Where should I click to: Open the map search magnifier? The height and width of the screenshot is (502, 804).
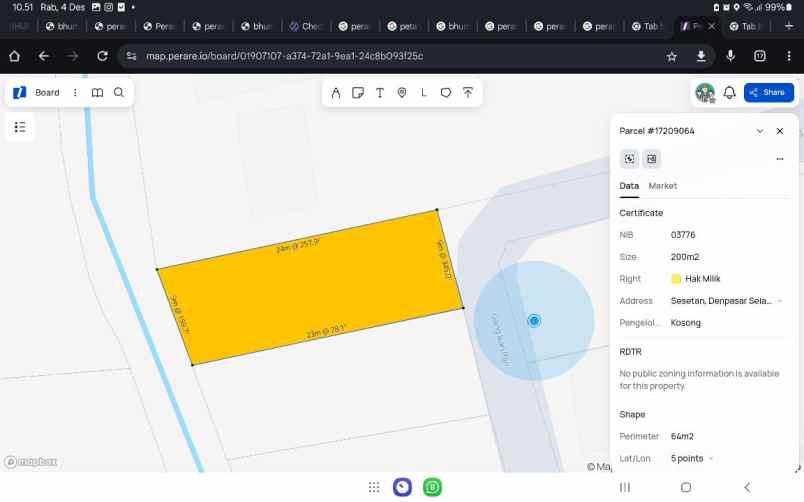coord(119,93)
